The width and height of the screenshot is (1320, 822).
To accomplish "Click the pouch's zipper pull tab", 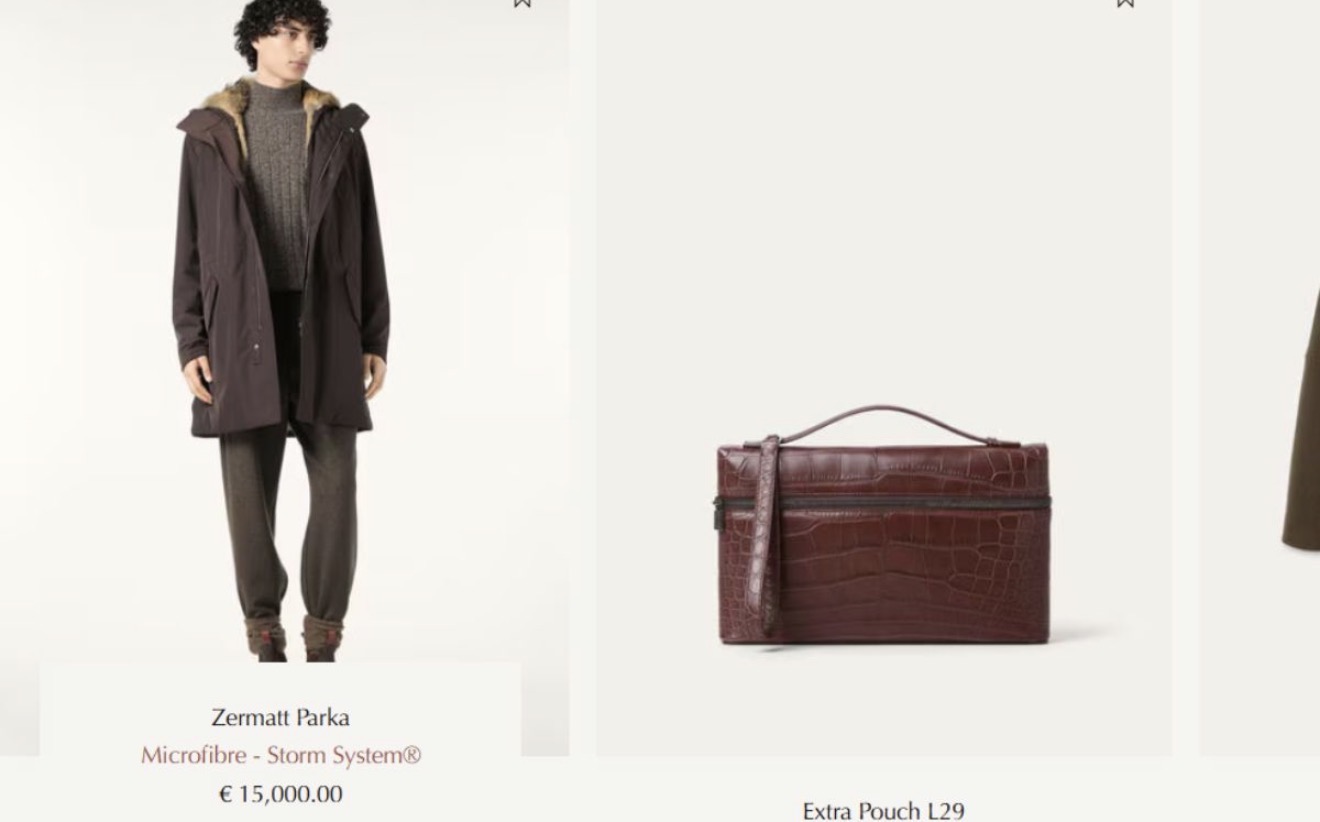I will pyautogui.click(x=719, y=513).
